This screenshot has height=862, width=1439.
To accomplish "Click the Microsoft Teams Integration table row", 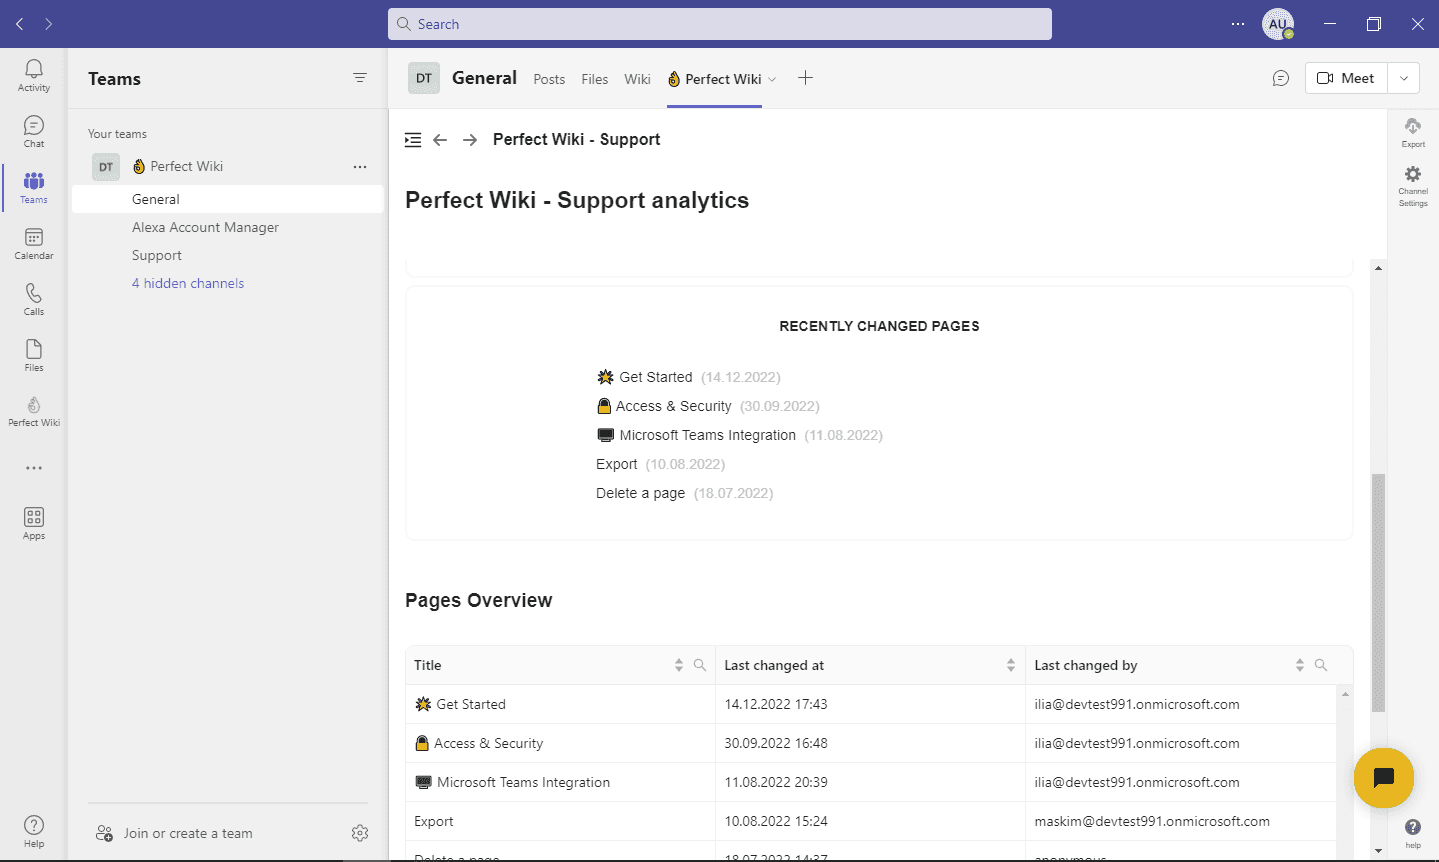I will point(871,782).
